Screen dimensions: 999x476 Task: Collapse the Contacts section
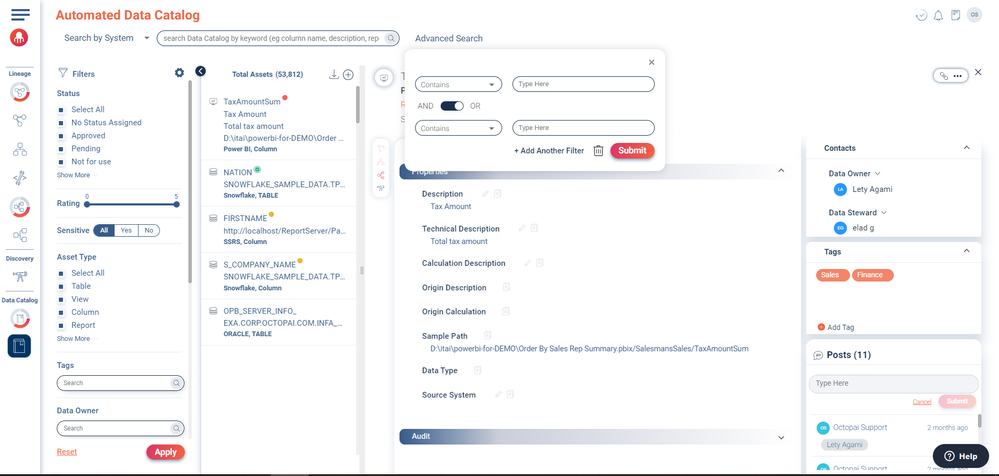pos(967,147)
